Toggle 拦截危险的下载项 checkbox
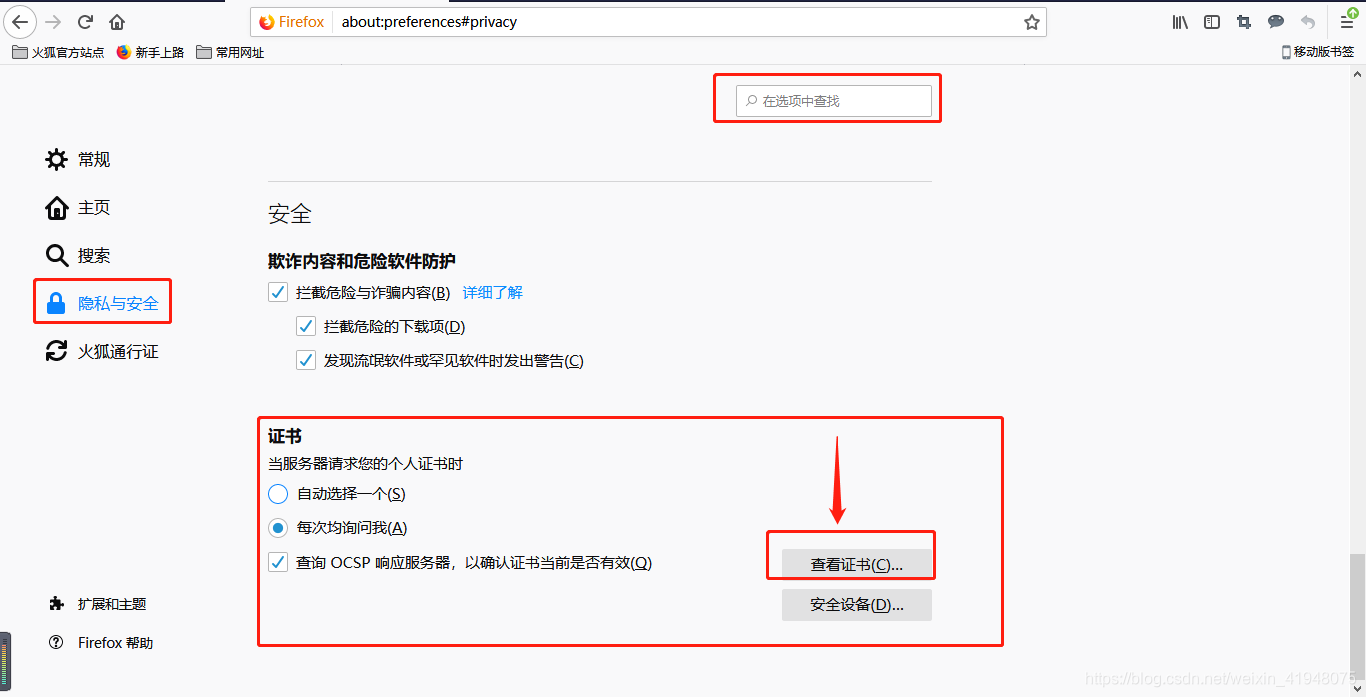Viewport: 1366px width, 697px height. [306, 327]
